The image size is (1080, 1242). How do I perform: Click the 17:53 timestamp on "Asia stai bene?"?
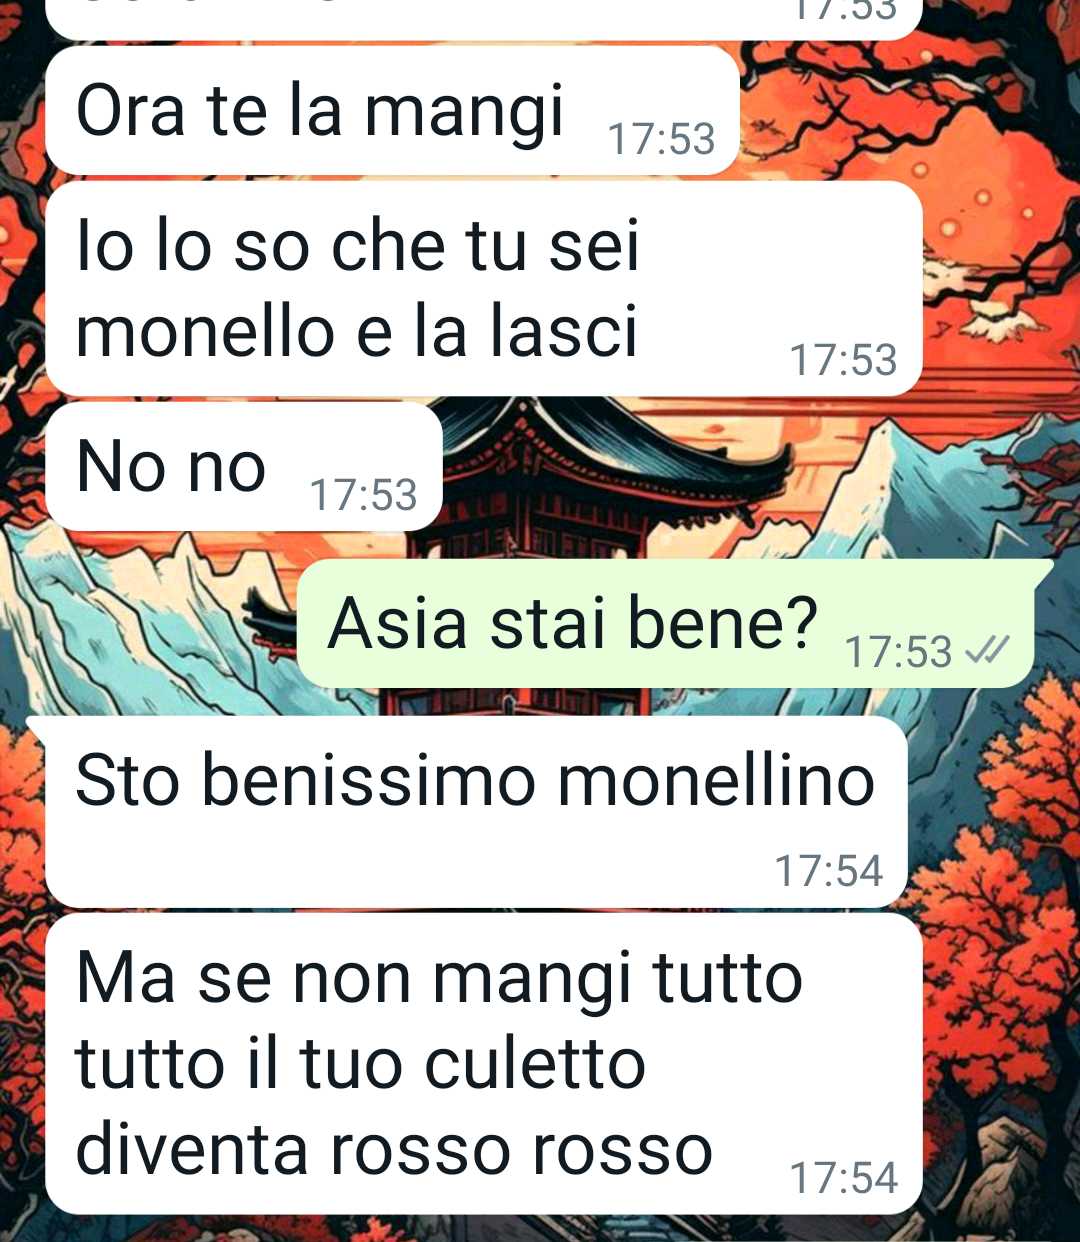(x=899, y=652)
